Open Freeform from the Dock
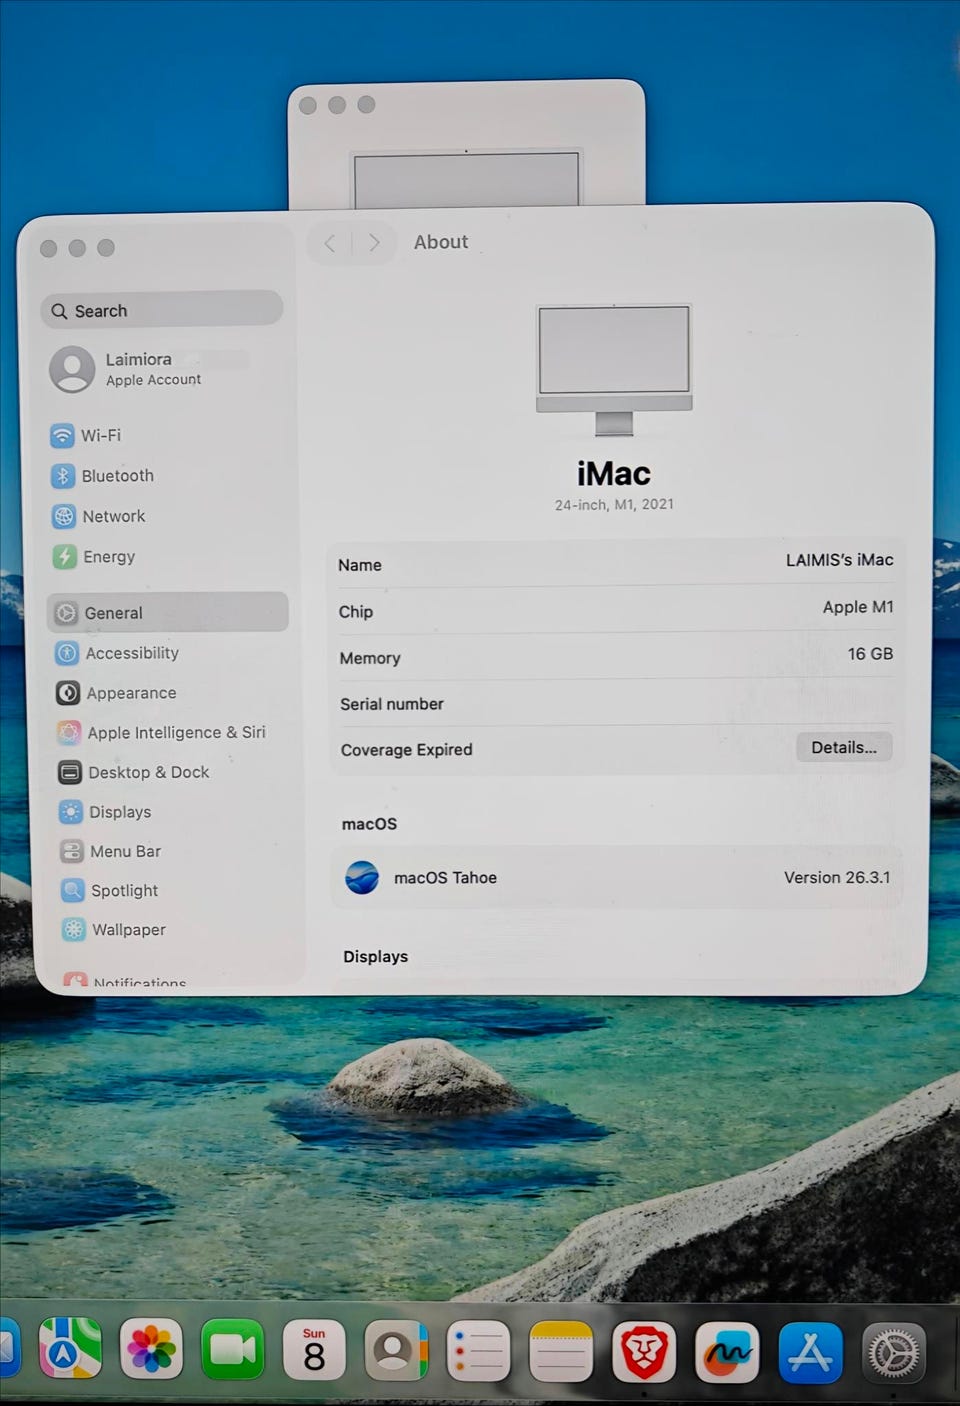Image resolution: width=960 pixels, height=1406 pixels. tap(727, 1351)
